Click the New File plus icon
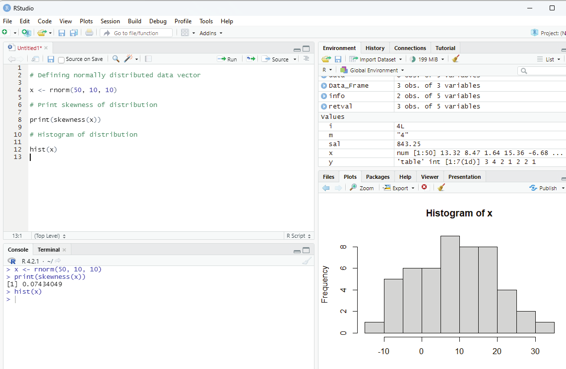This screenshot has height=369, width=566. pos(5,32)
